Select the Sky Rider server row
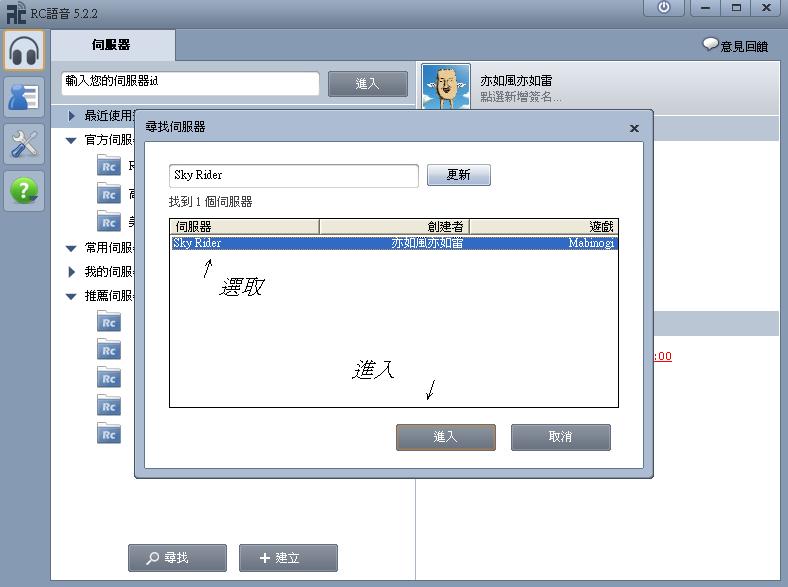 pos(394,243)
